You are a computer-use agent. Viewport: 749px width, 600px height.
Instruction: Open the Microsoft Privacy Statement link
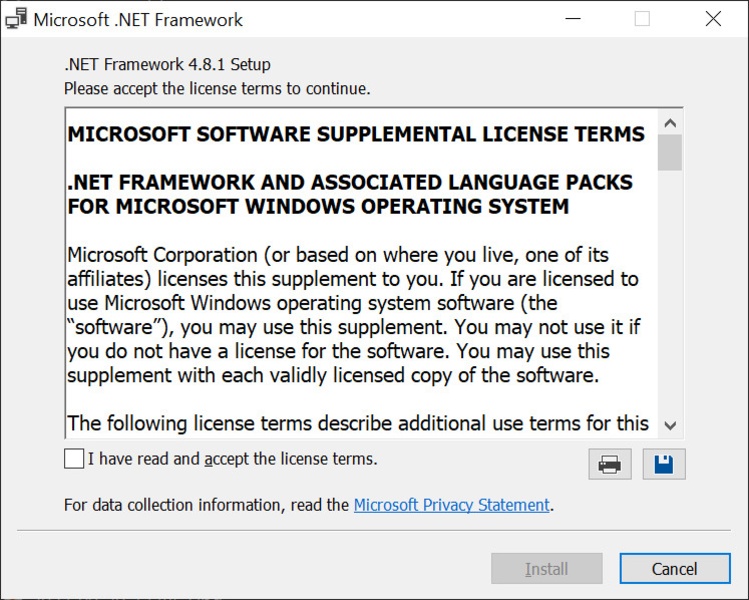(452, 505)
